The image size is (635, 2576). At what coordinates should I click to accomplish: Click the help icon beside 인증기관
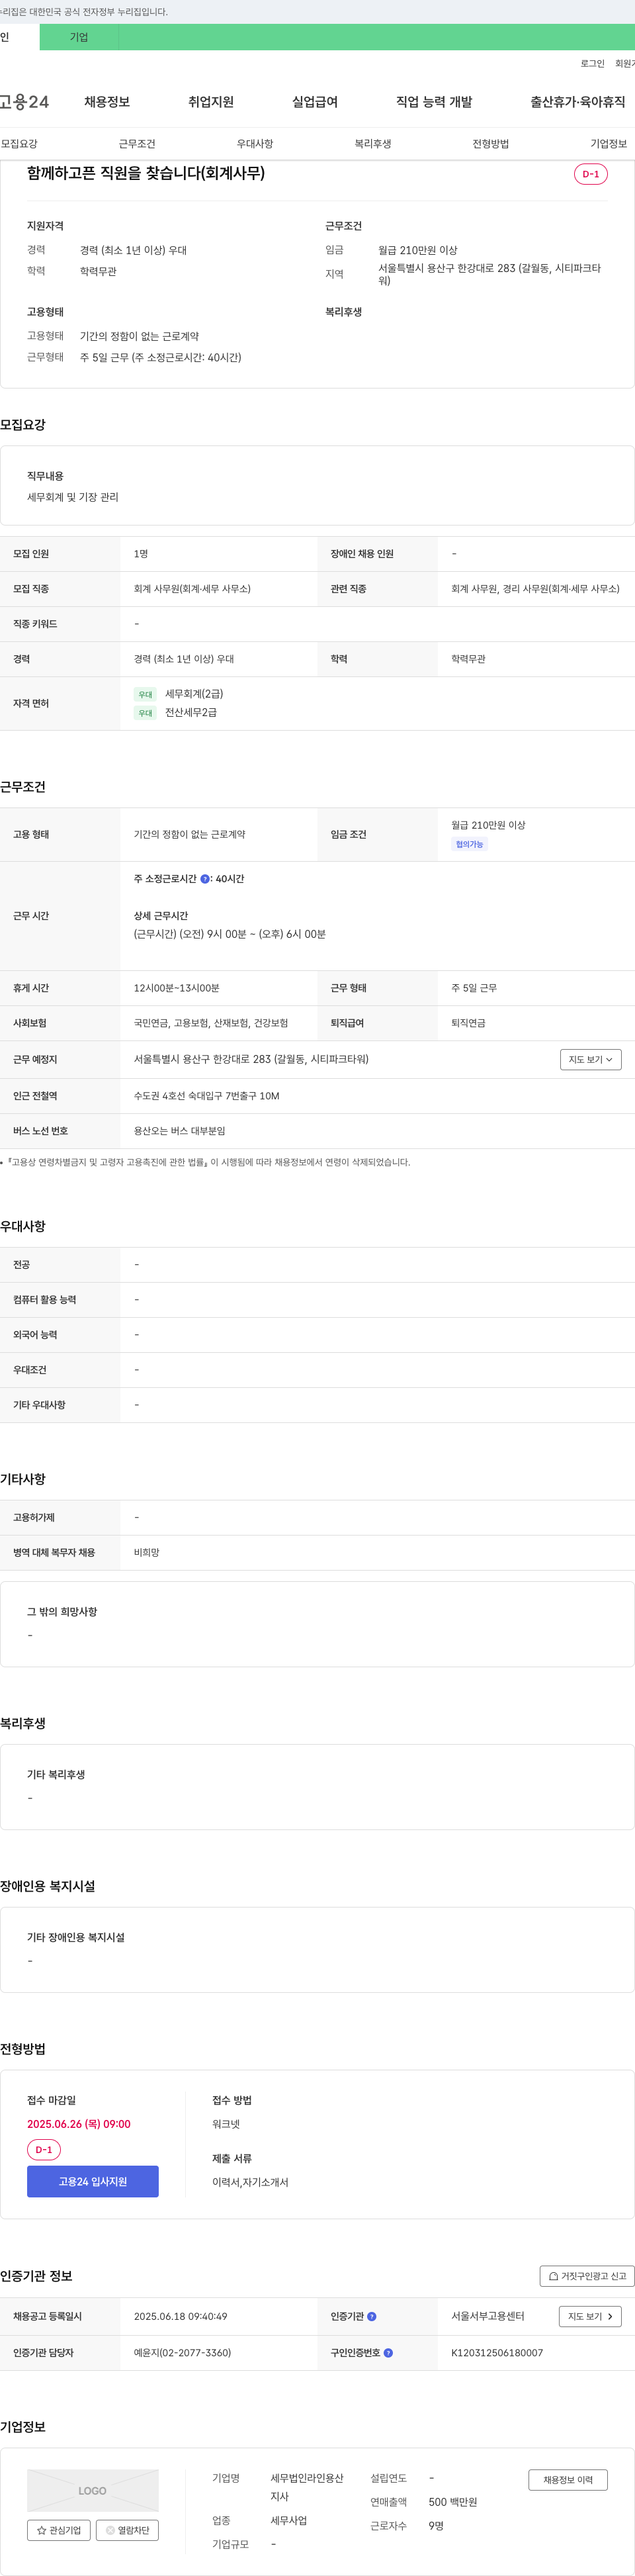(x=372, y=2316)
